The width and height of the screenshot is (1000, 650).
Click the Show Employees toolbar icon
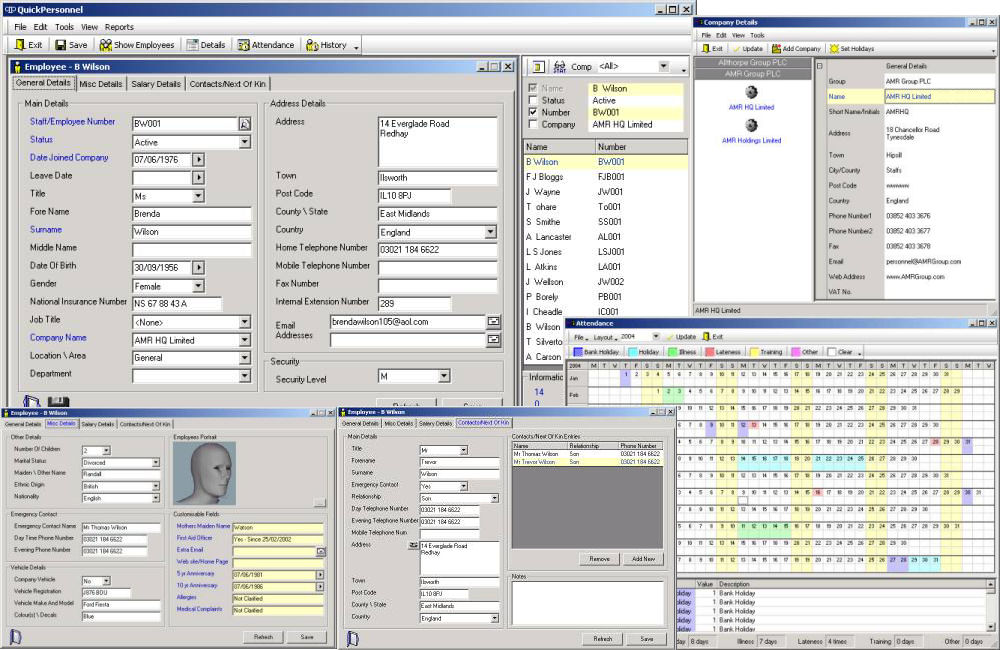tap(105, 45)
